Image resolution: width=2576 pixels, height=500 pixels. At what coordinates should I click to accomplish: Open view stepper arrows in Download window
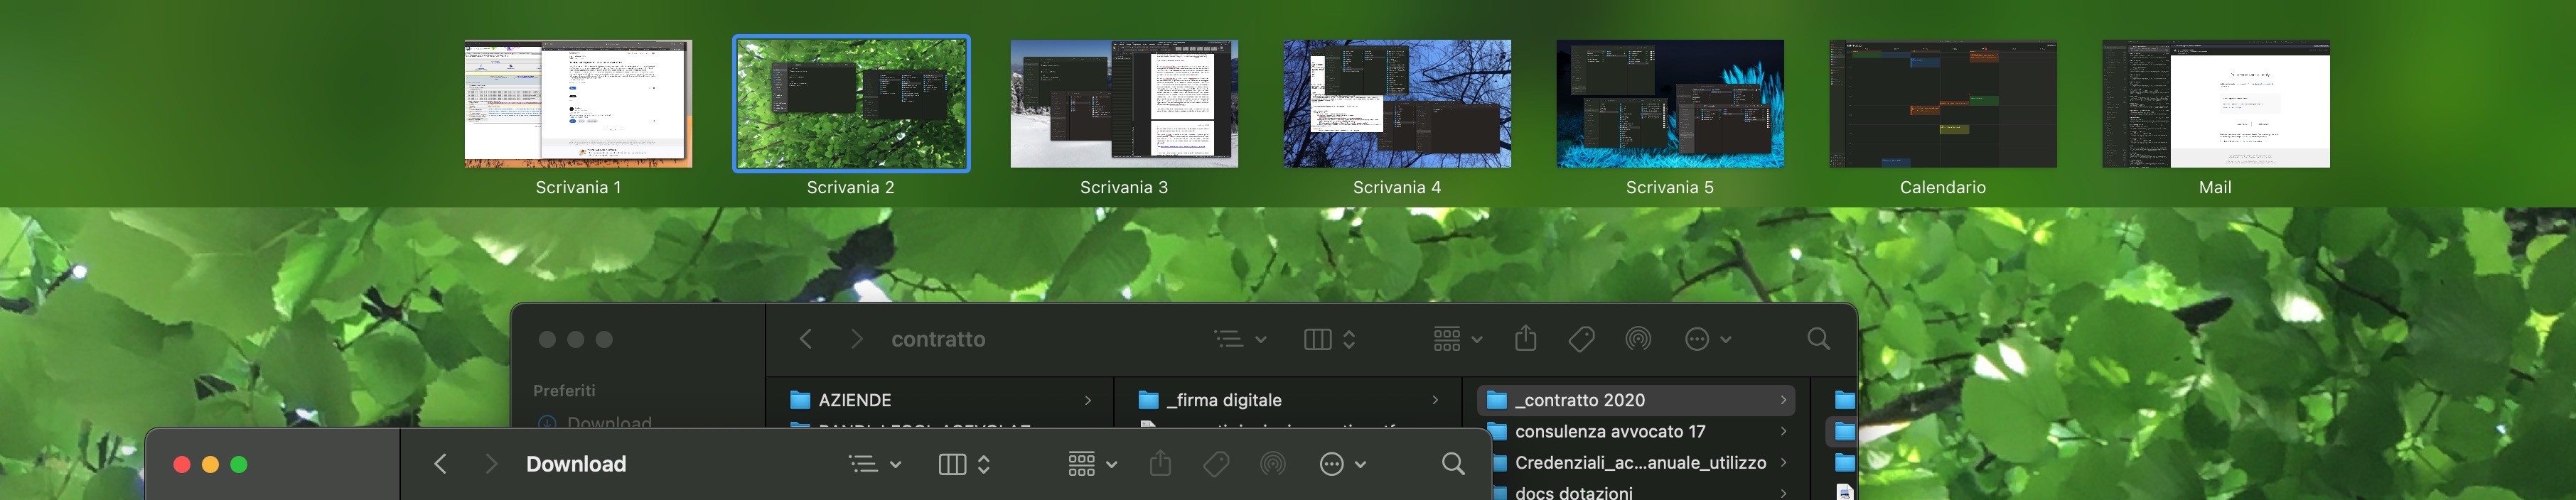984,464
